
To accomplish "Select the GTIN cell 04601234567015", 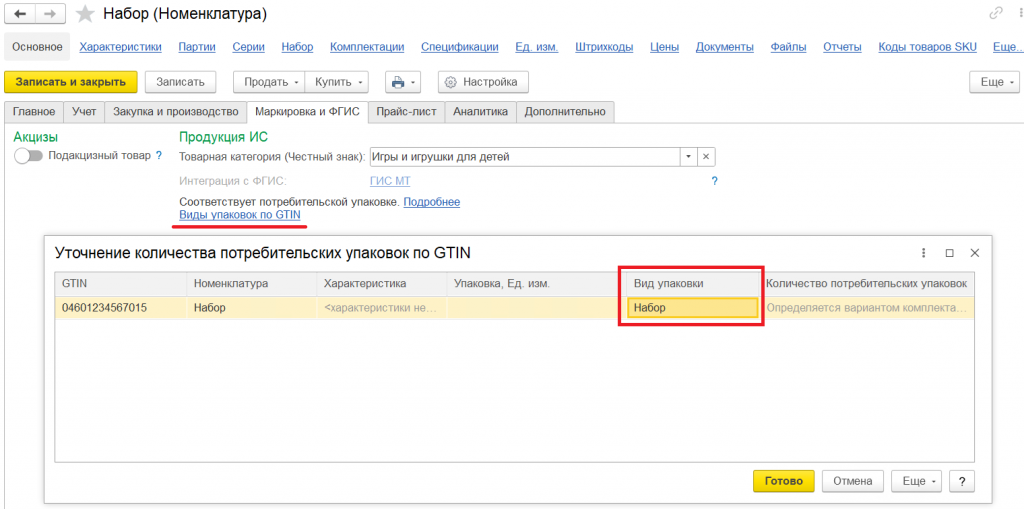I will (121, 308).
